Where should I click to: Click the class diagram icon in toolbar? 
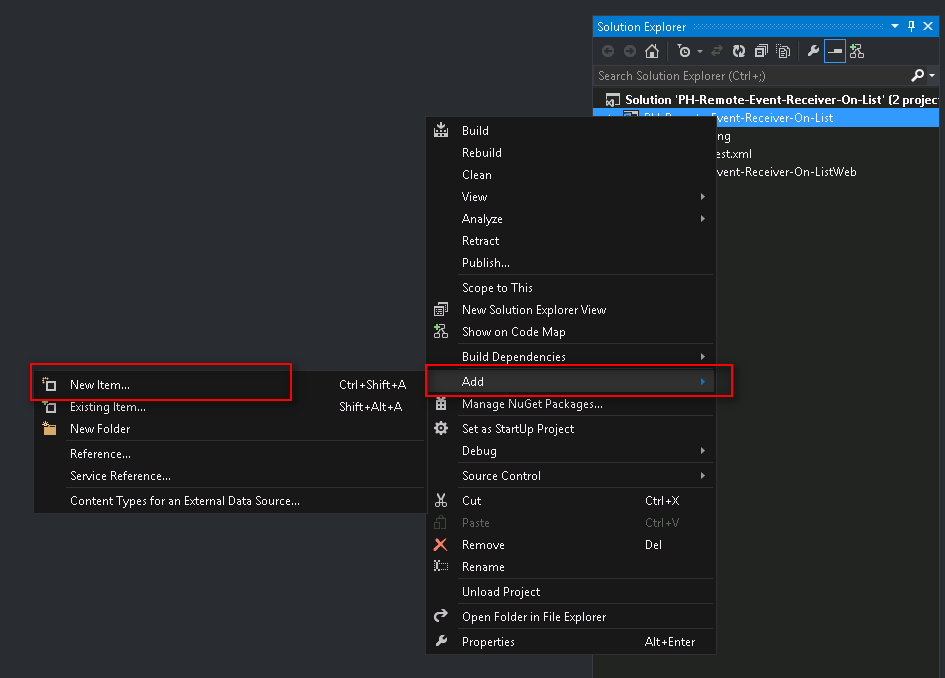pos(857,51)
